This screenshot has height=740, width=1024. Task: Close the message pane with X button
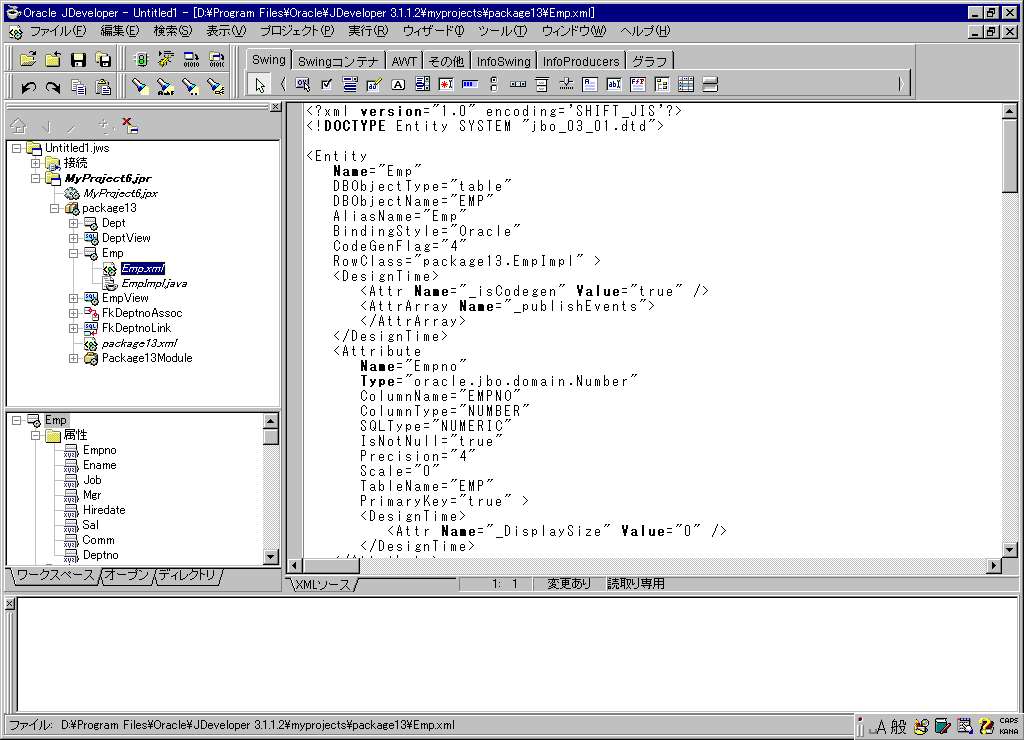10,604
